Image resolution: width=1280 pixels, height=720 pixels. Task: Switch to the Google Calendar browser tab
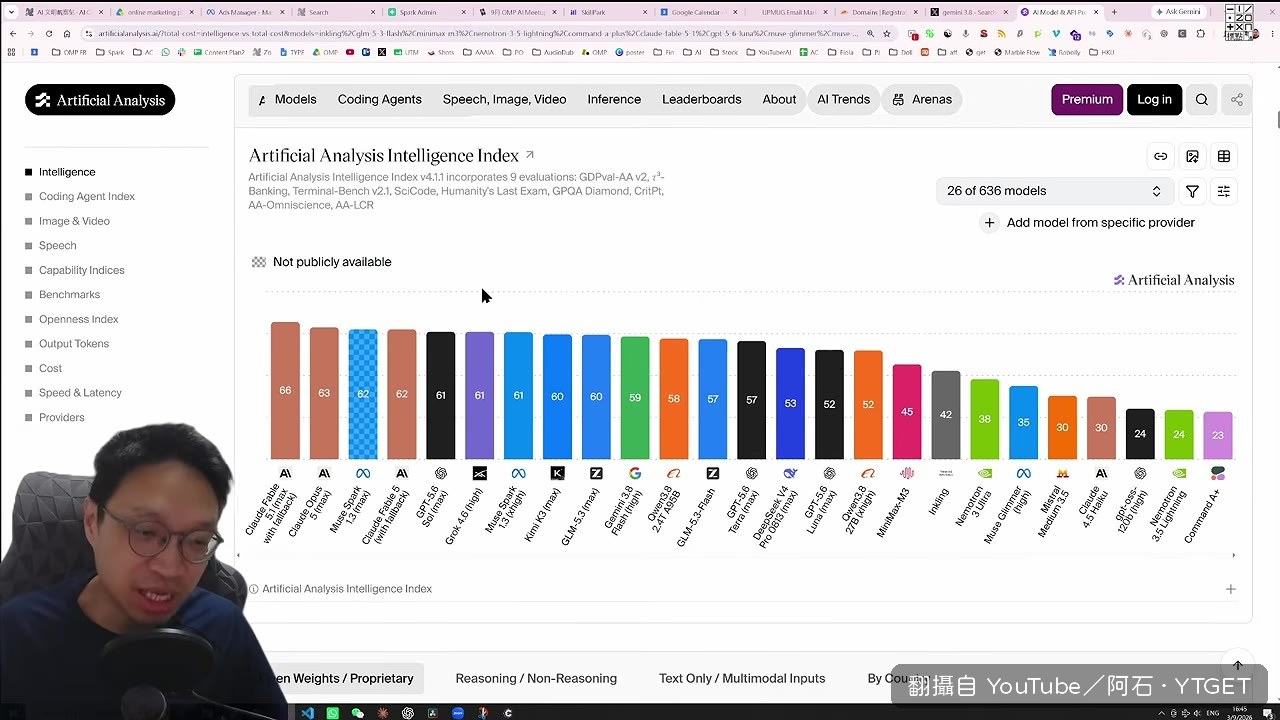pyautogui.click(x=695, y=12)
